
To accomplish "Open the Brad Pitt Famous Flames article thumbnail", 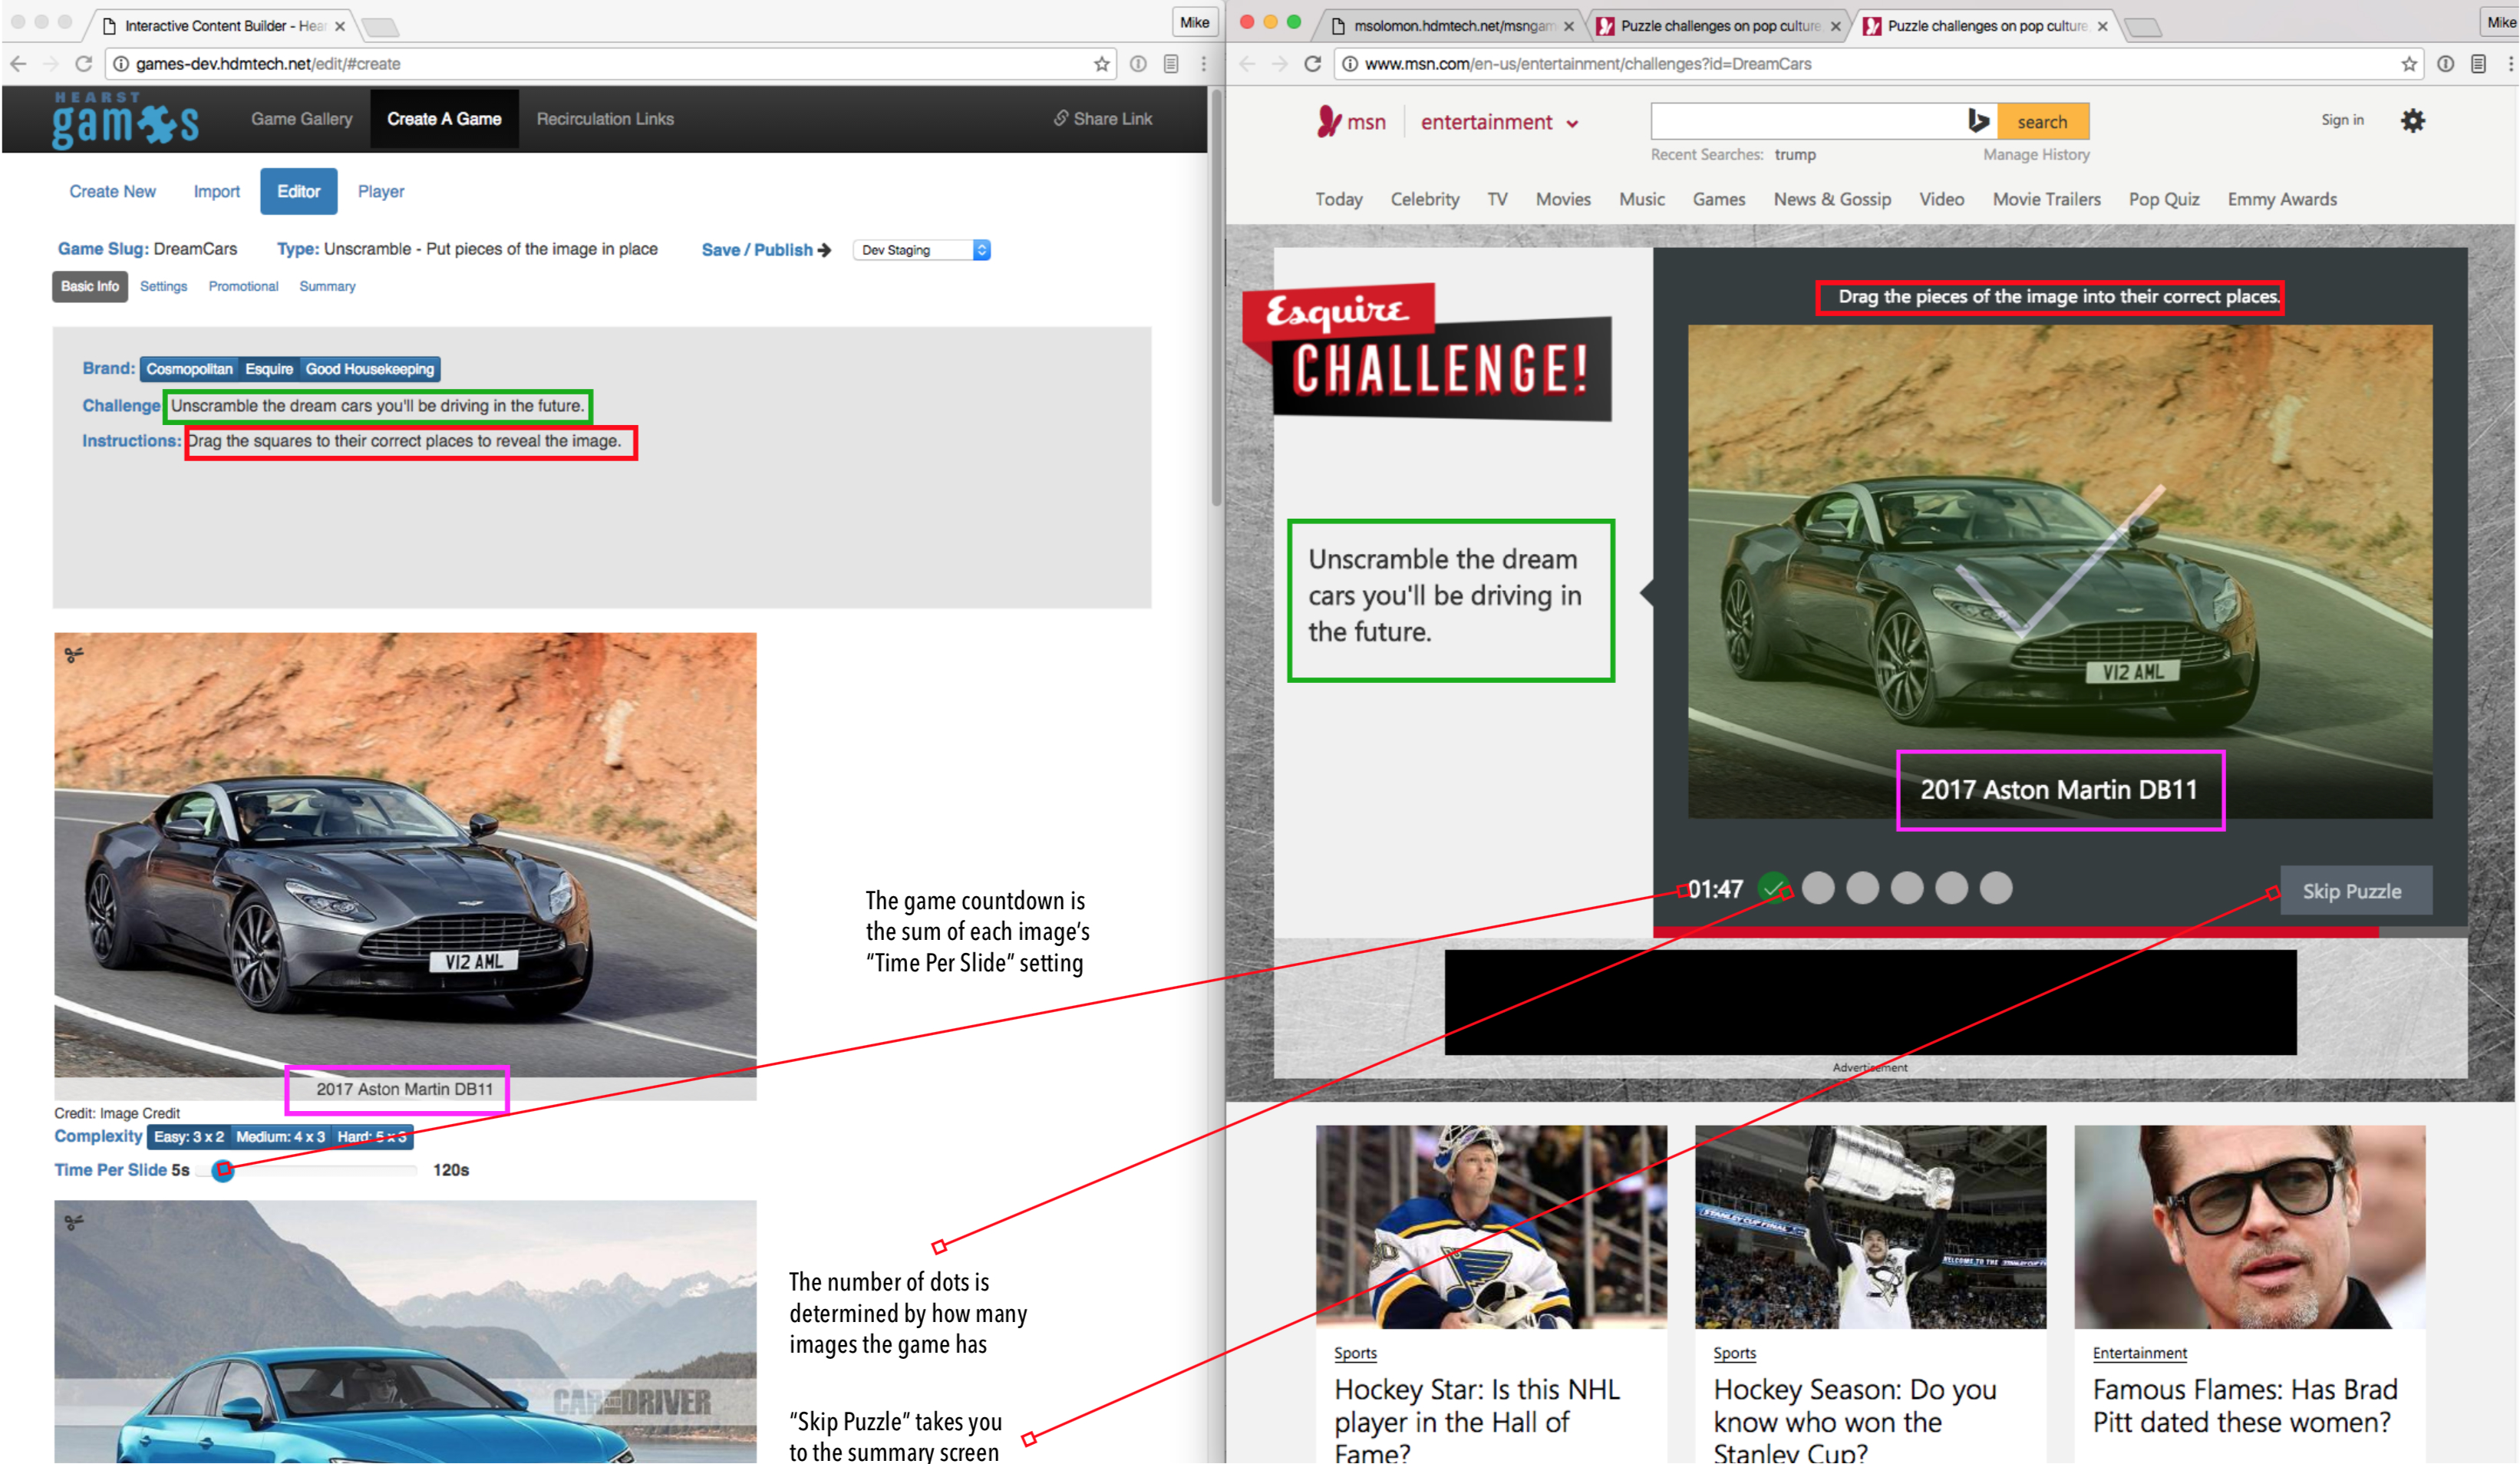I will coord(2250,1228).
